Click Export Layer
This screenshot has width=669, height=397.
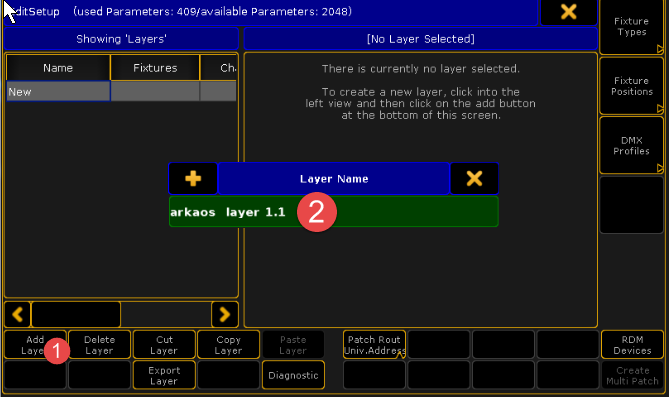164,375
